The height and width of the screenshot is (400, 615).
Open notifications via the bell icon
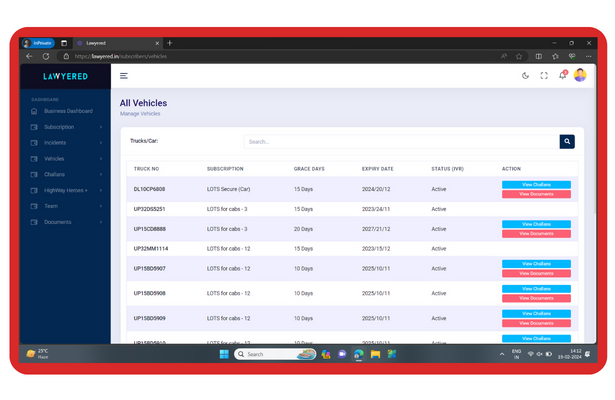pos(562,76)
